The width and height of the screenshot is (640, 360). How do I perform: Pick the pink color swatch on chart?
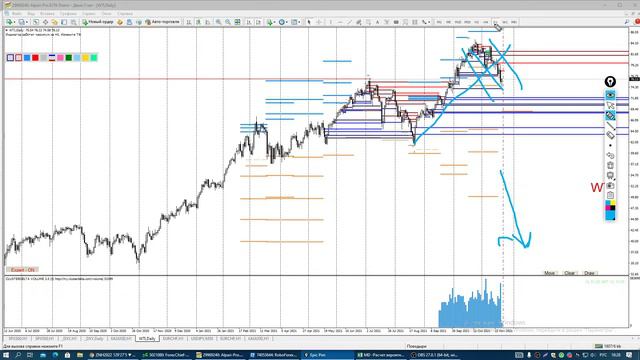tap(60, 58)
